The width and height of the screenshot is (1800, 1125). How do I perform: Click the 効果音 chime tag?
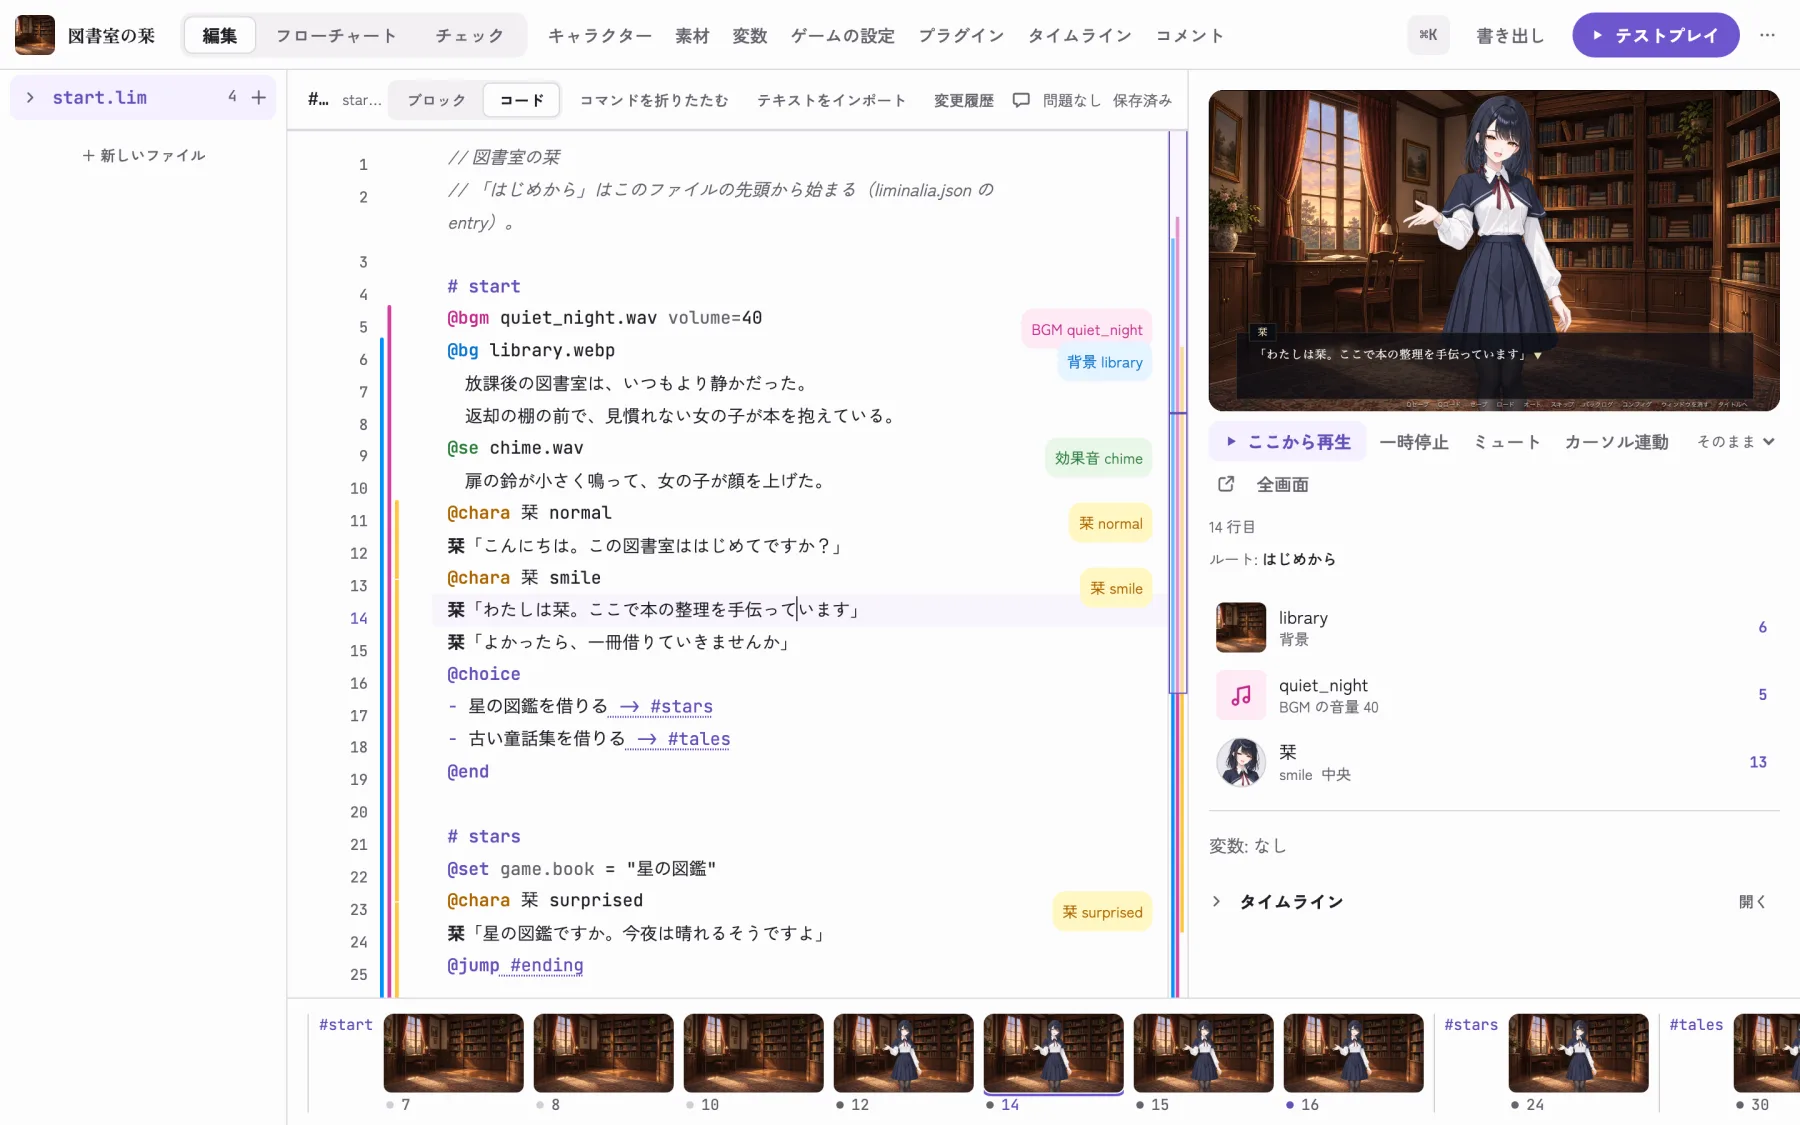1099,458
